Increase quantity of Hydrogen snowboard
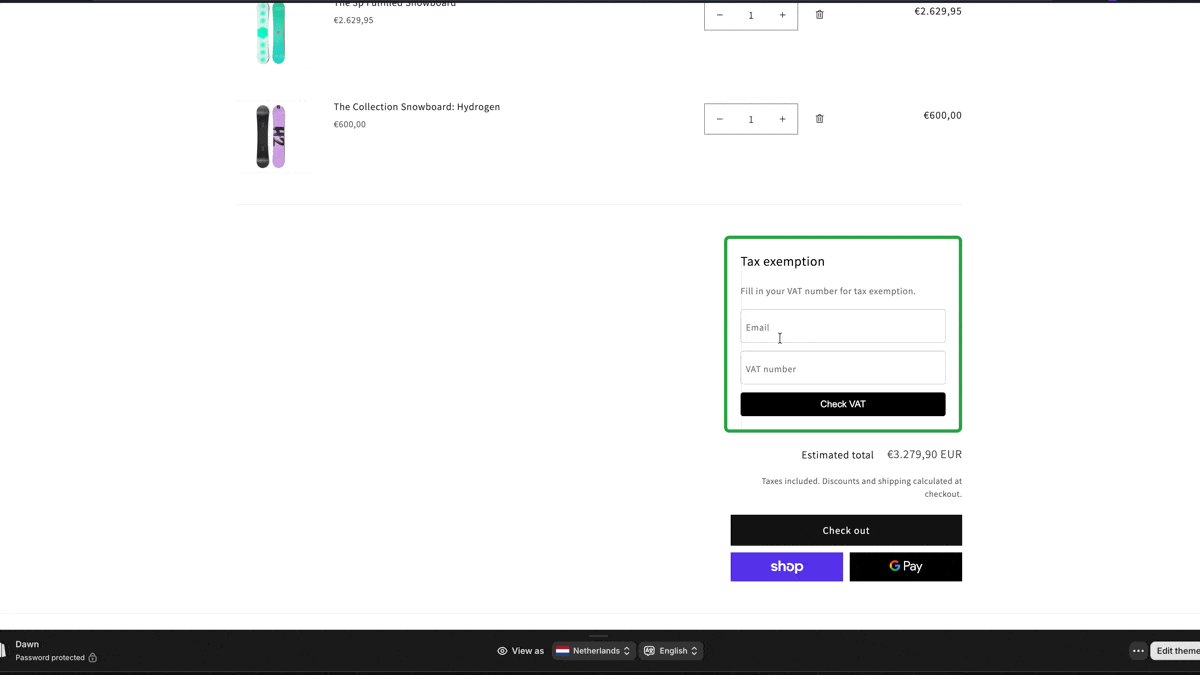Viewport: 1200px width, 675px height. (782, 119)
